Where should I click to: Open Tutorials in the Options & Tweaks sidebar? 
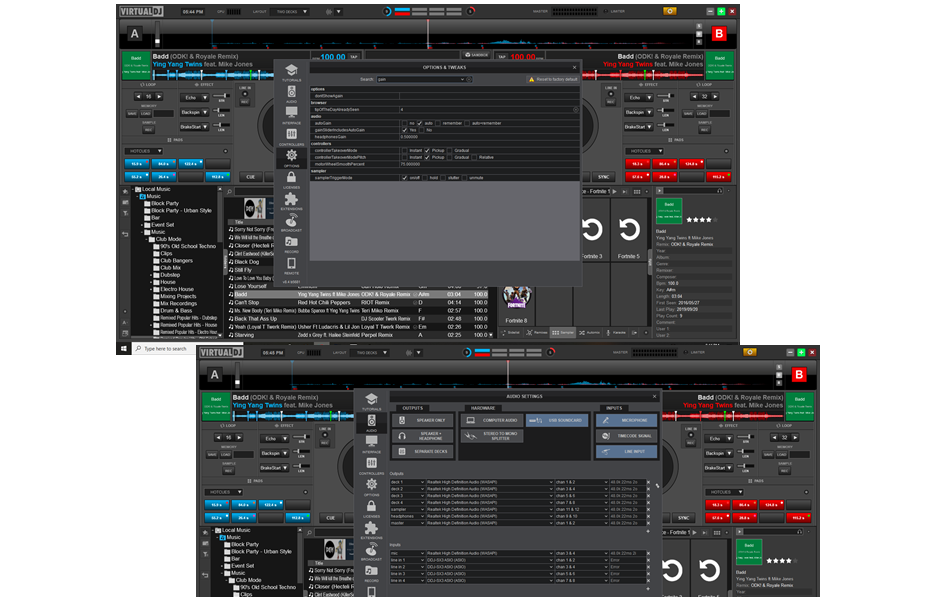pos(291,72)
